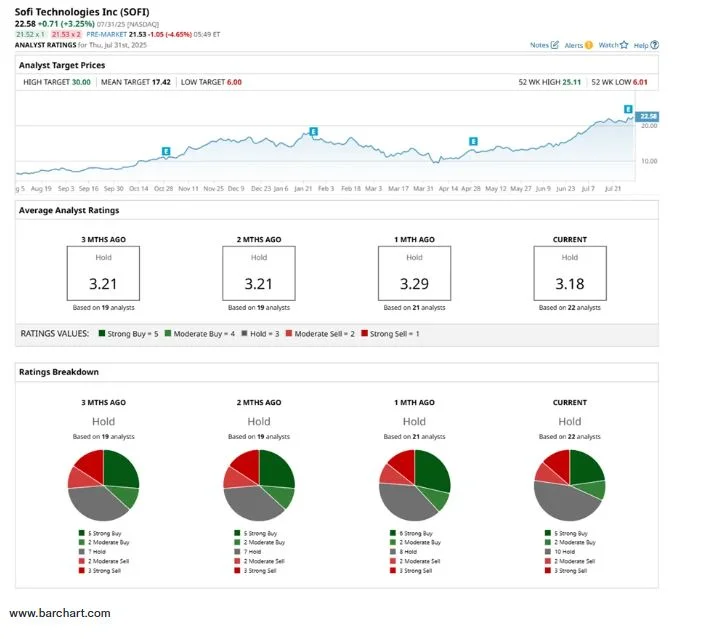Add SOFI to watchlist with star icon
Image resolution: width=714 pixels, height=639 pixels.
click(x=624, y=45)
